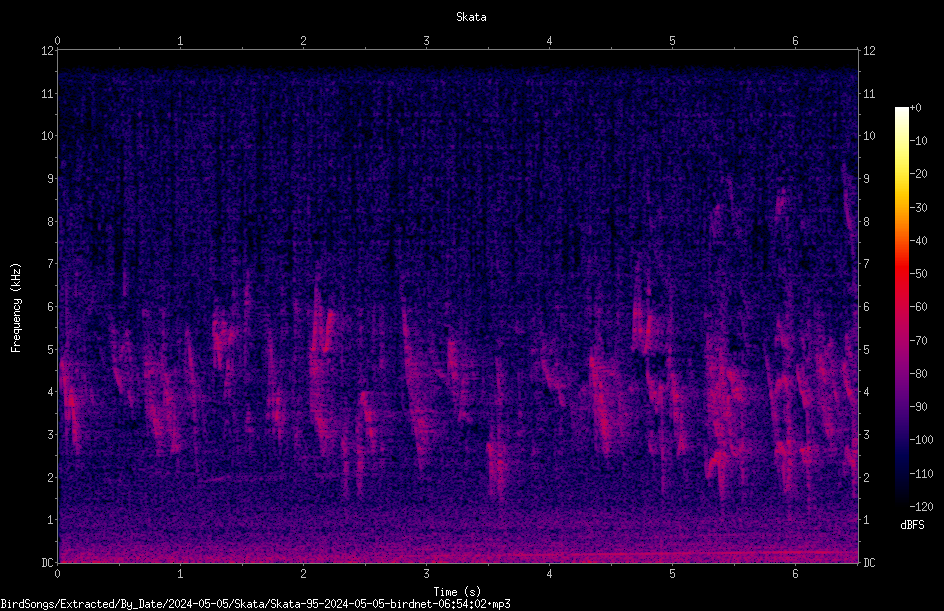The width and height of the screenshot is (944, 611).
Task: Click the Frequency (kHz) axis label
Action: (x=16, y=308)
